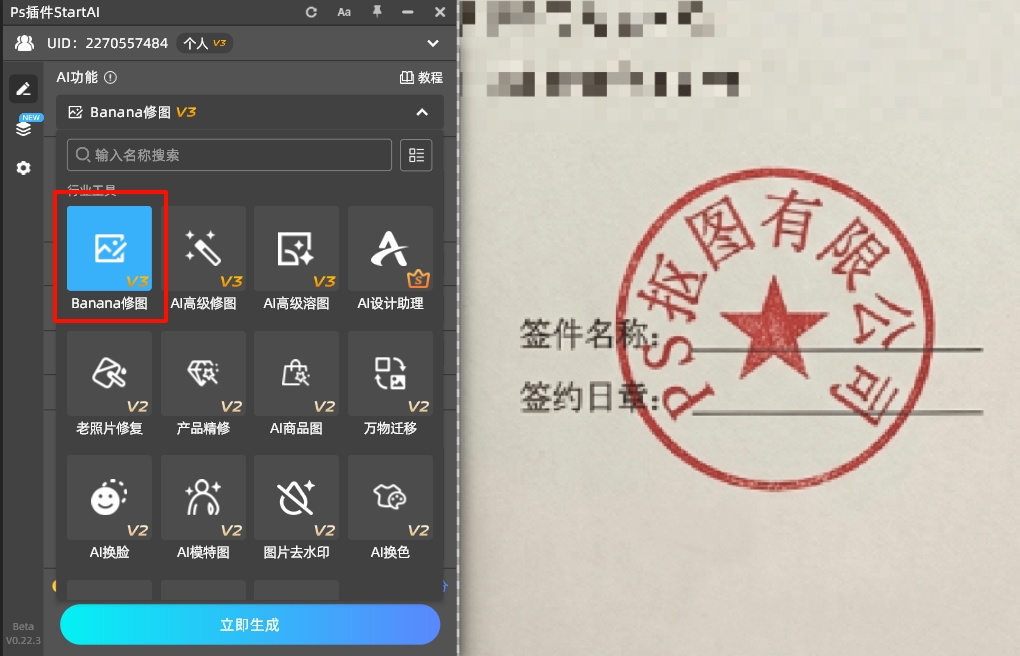The width and height of the screenshot is (1020, 656).
Task: Open the AI设计助理 tool
Action: coord(389,249)
